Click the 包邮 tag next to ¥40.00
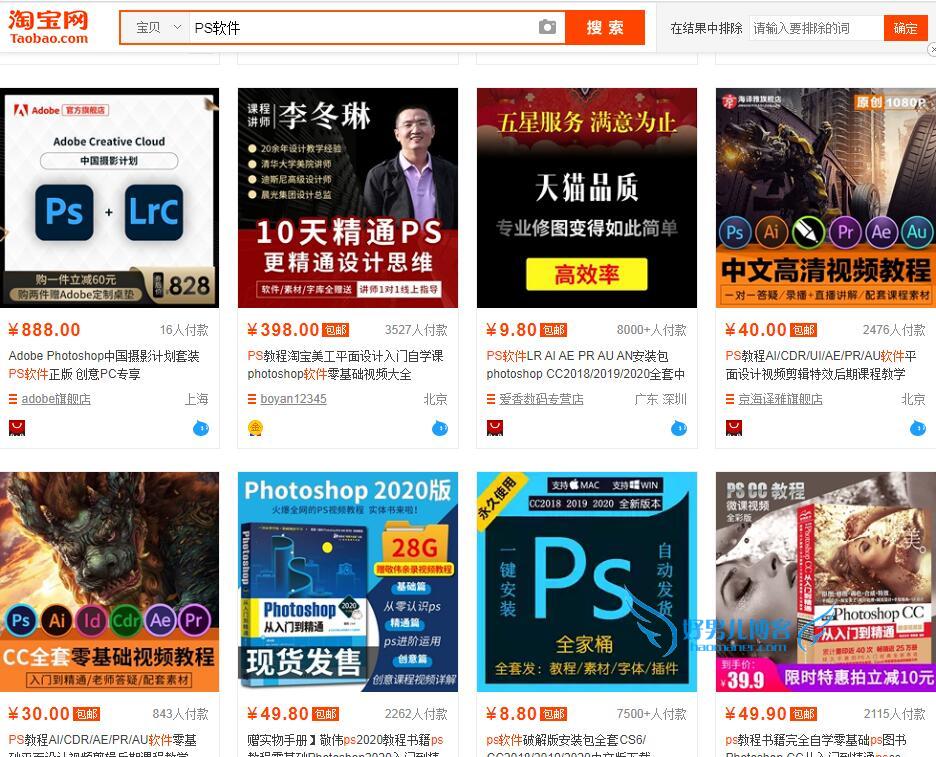This screenshot has height=757, width=936. (x=803, y=330)
